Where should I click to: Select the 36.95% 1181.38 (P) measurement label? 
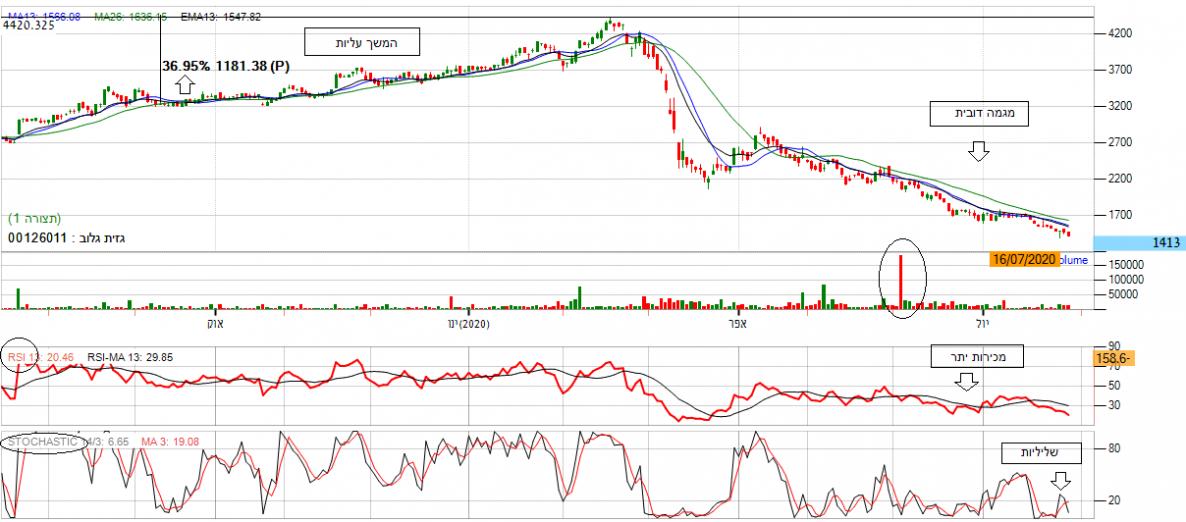[226, 66]
